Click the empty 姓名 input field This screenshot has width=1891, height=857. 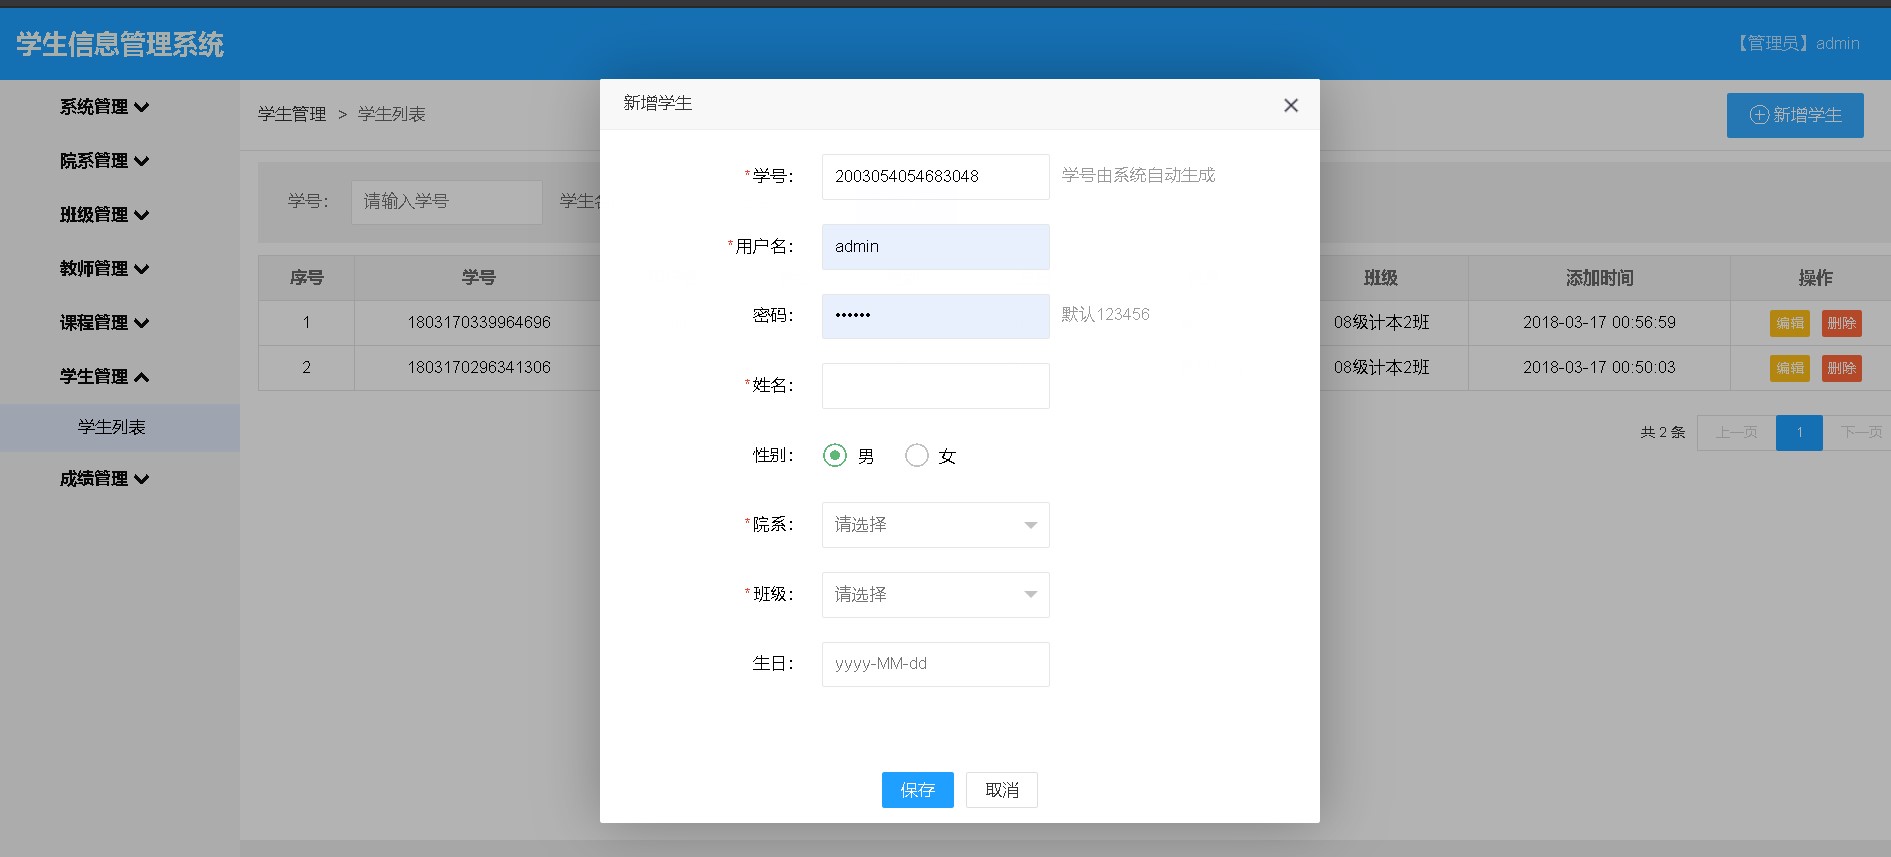coord(935,385)
